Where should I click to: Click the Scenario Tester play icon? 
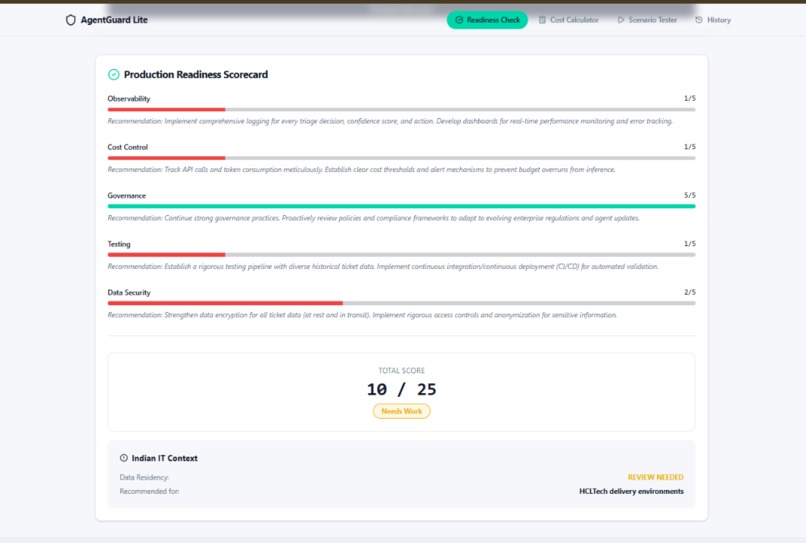621,20
